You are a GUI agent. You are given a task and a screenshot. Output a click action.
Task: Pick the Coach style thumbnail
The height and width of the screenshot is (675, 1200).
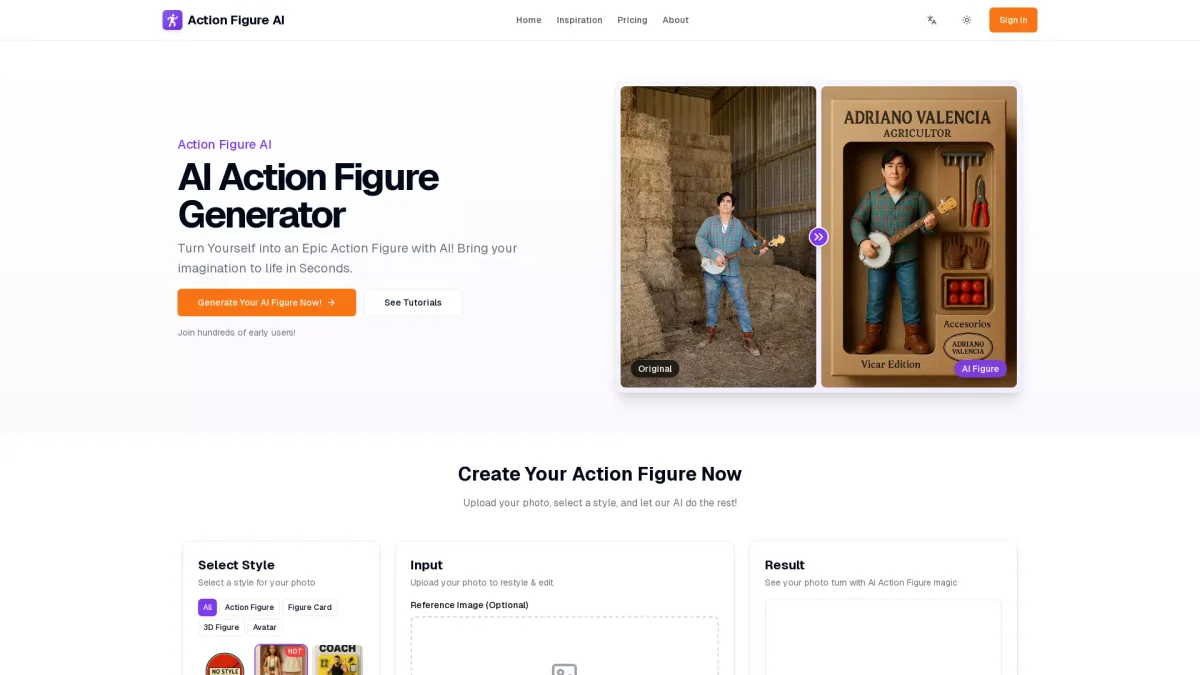[x=338, y=660]
